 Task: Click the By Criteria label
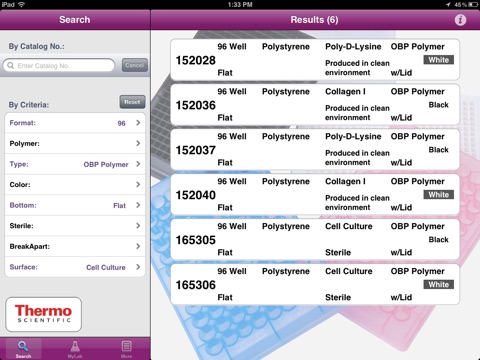click(x=29, y=105)
